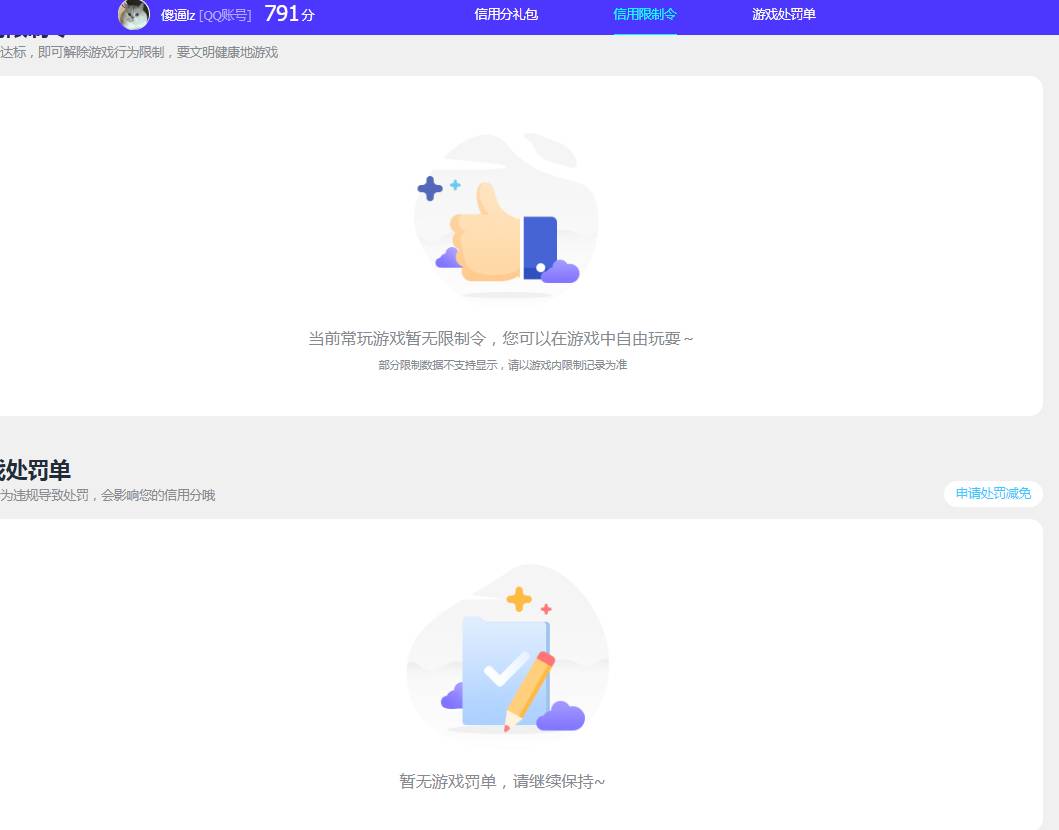The width and height of the screenshot is (1059, 830).
Task: Click the 当前常玩游戏暂无限制令 message text
Action: pyautogui.click(x=502, y=339)
